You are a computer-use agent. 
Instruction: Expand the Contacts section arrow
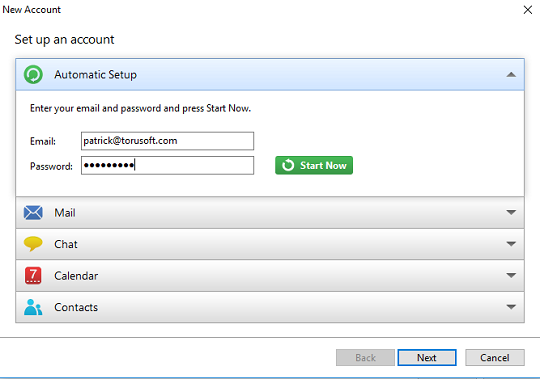coord(511,307)
